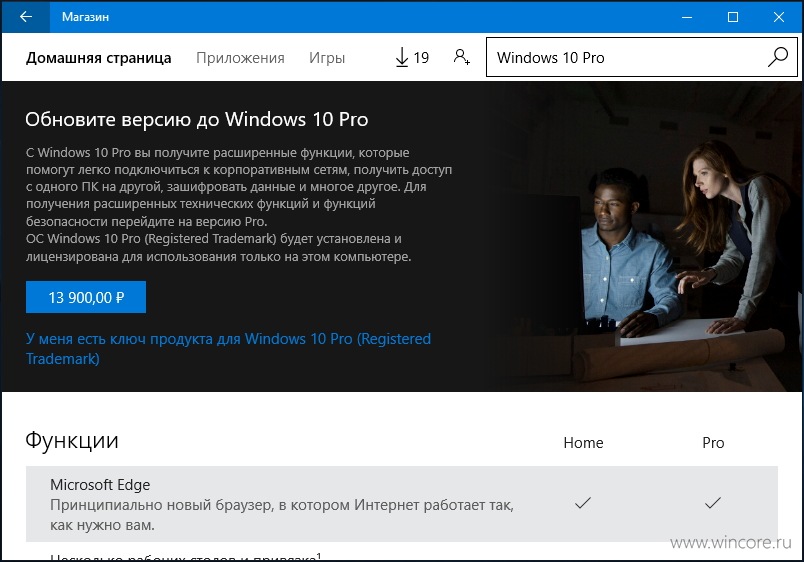Click the 'Обновите версию до Windows 10 Pro' title
Viewport: 804px width, 562px height.
[x=196, y=119]
